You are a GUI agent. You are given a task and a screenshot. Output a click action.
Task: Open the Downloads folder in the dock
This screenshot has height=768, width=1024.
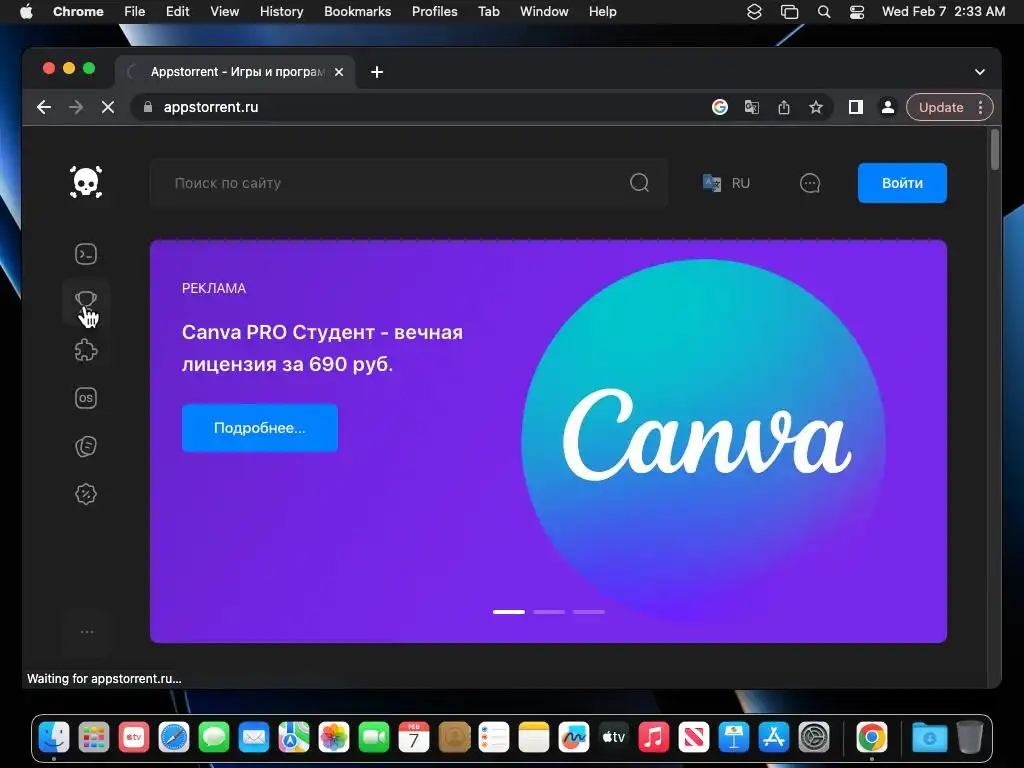point(929,738)
